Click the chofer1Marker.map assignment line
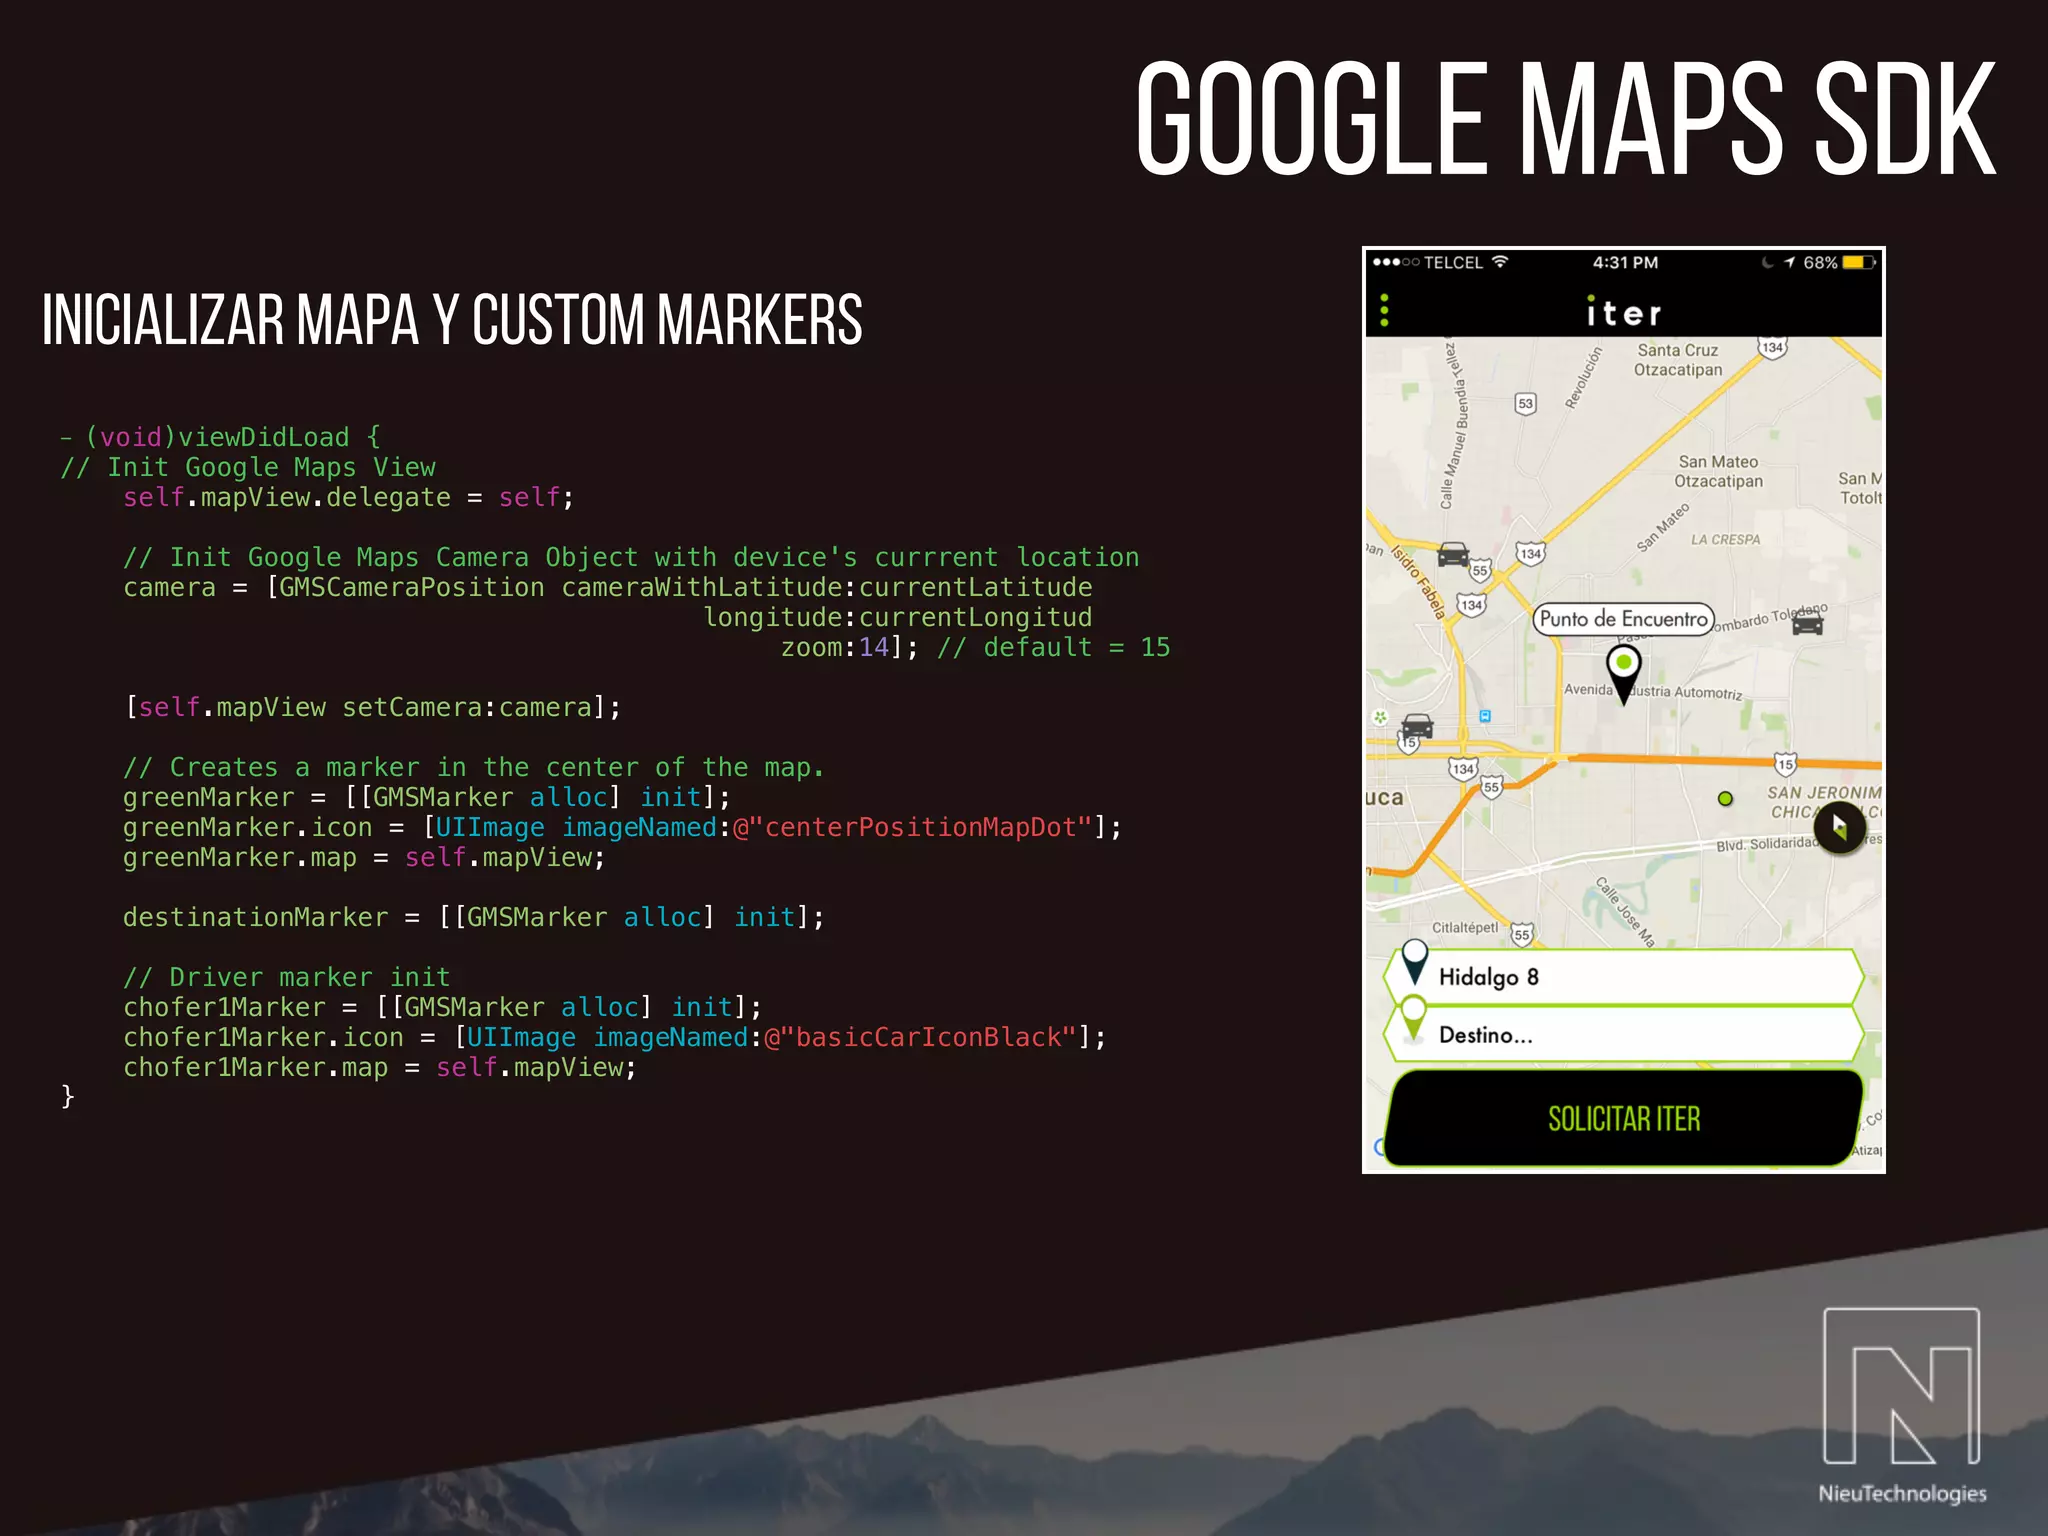 [x=379, y=1067]
